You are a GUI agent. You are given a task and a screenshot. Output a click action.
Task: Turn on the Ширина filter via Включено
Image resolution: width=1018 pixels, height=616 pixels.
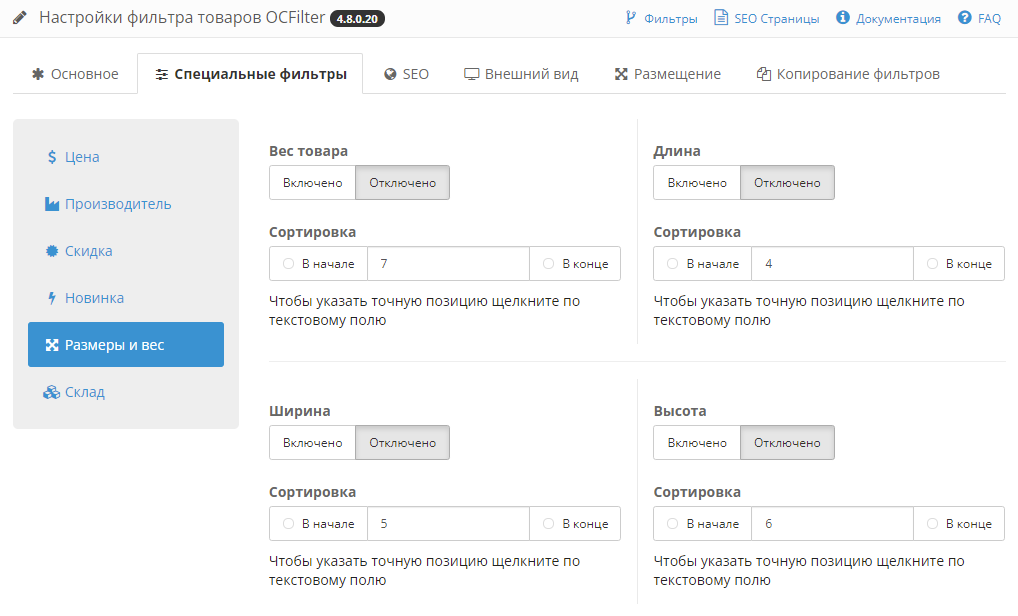tap(312, 443)
